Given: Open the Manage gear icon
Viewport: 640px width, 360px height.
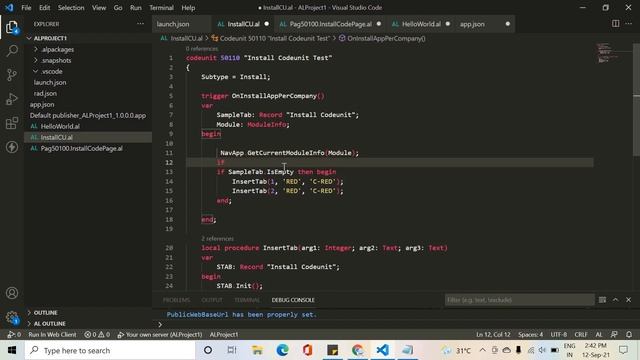Looking at the screenshot, I should pos(12,317).
